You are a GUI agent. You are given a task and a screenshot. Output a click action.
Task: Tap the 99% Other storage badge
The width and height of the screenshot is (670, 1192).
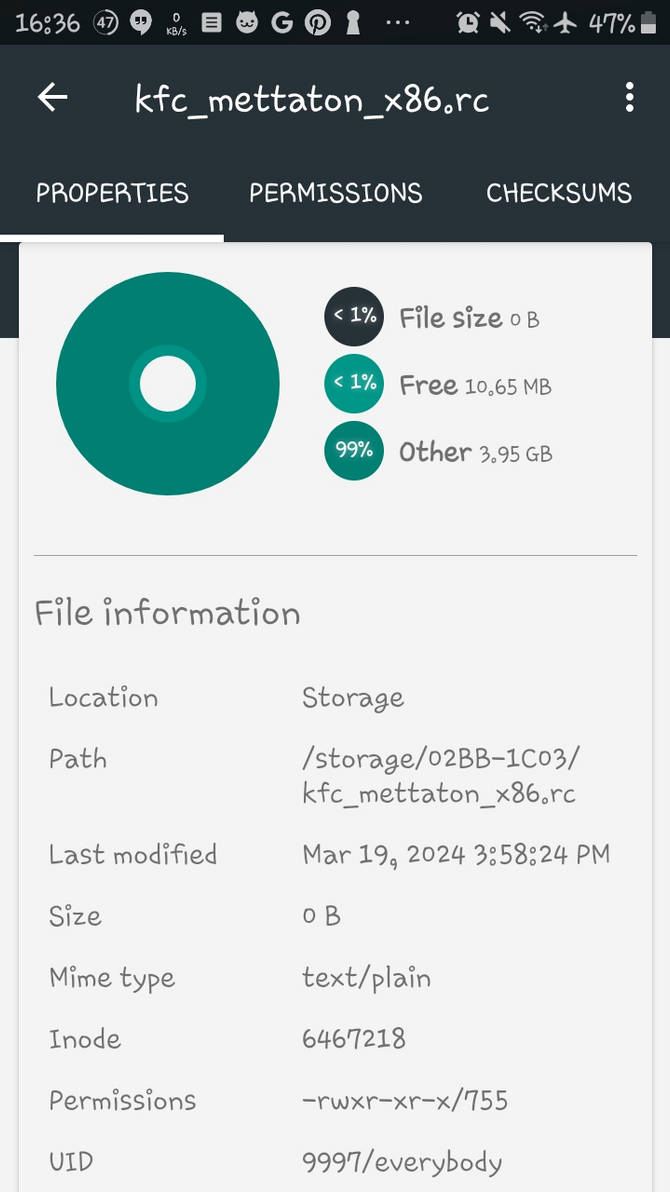(x=354, y=451)
